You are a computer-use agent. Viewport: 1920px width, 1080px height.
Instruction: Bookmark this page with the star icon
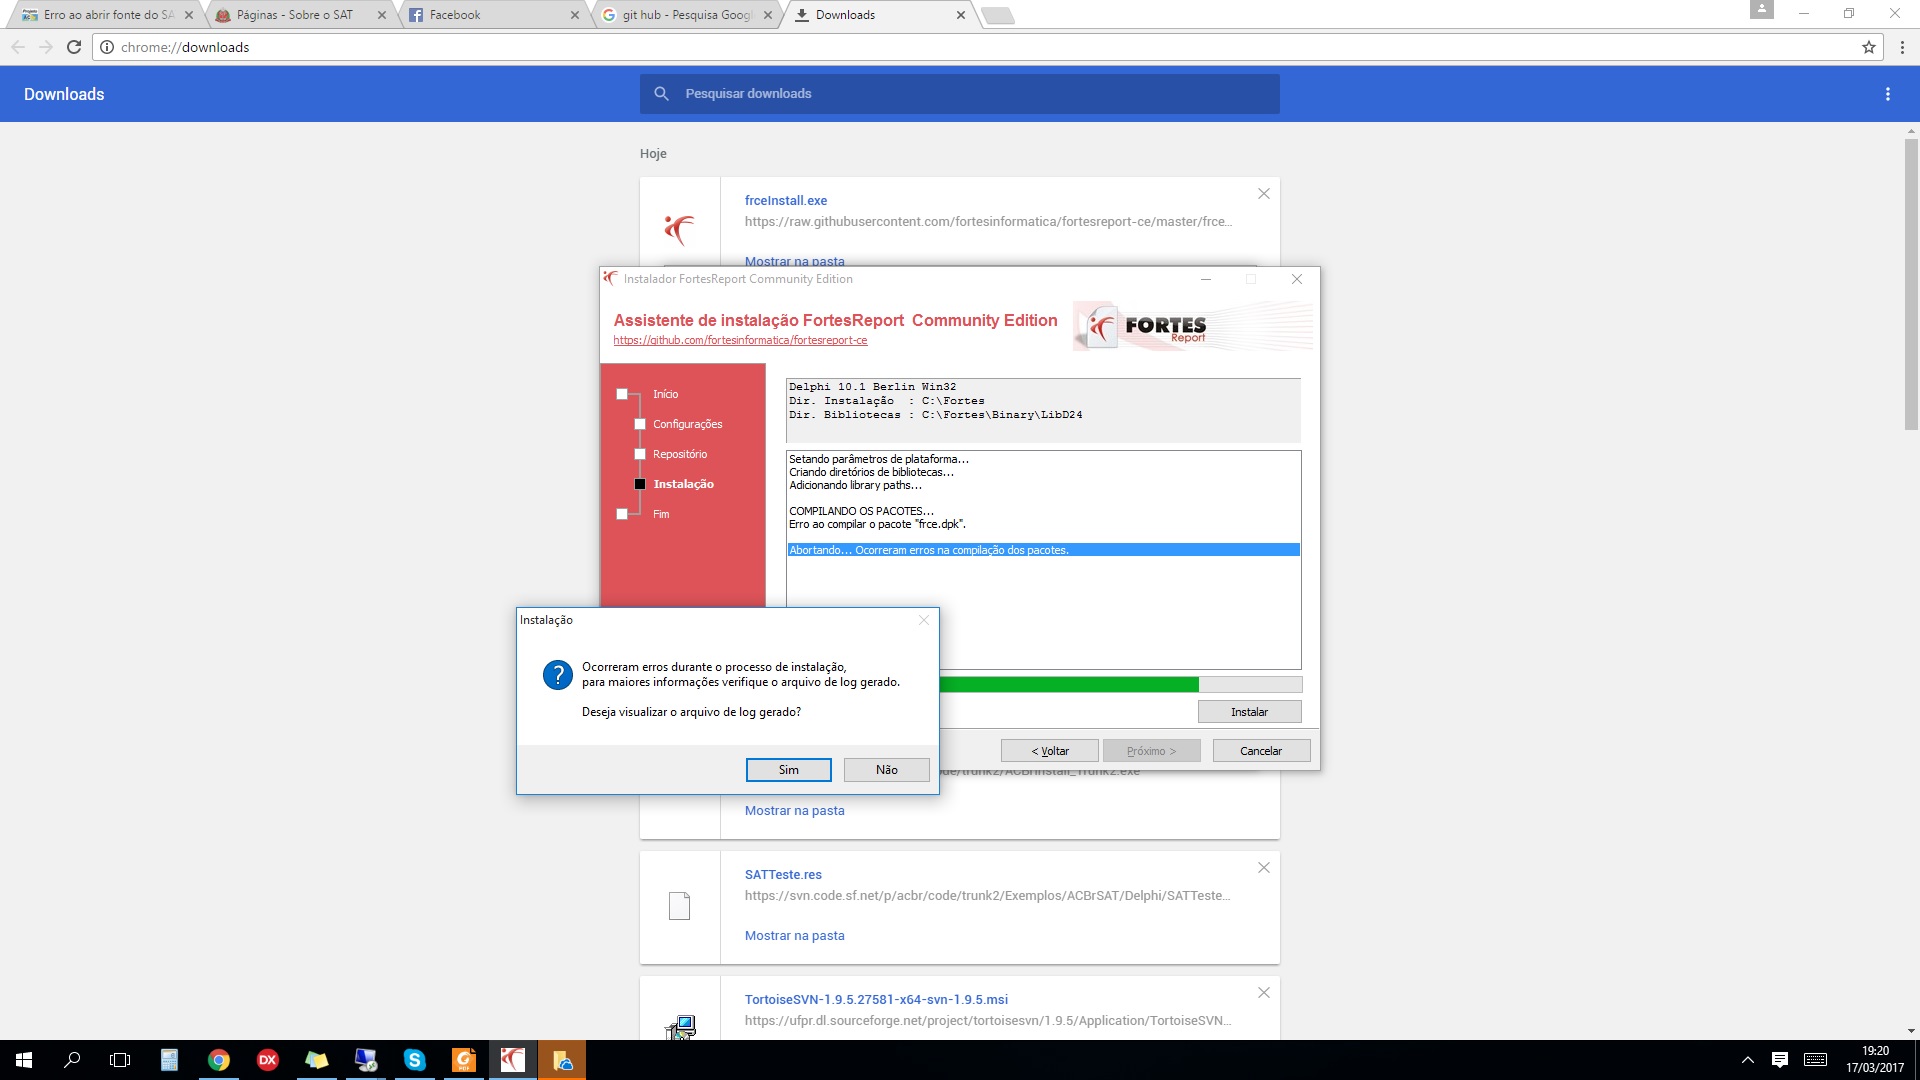(1868, 47)
